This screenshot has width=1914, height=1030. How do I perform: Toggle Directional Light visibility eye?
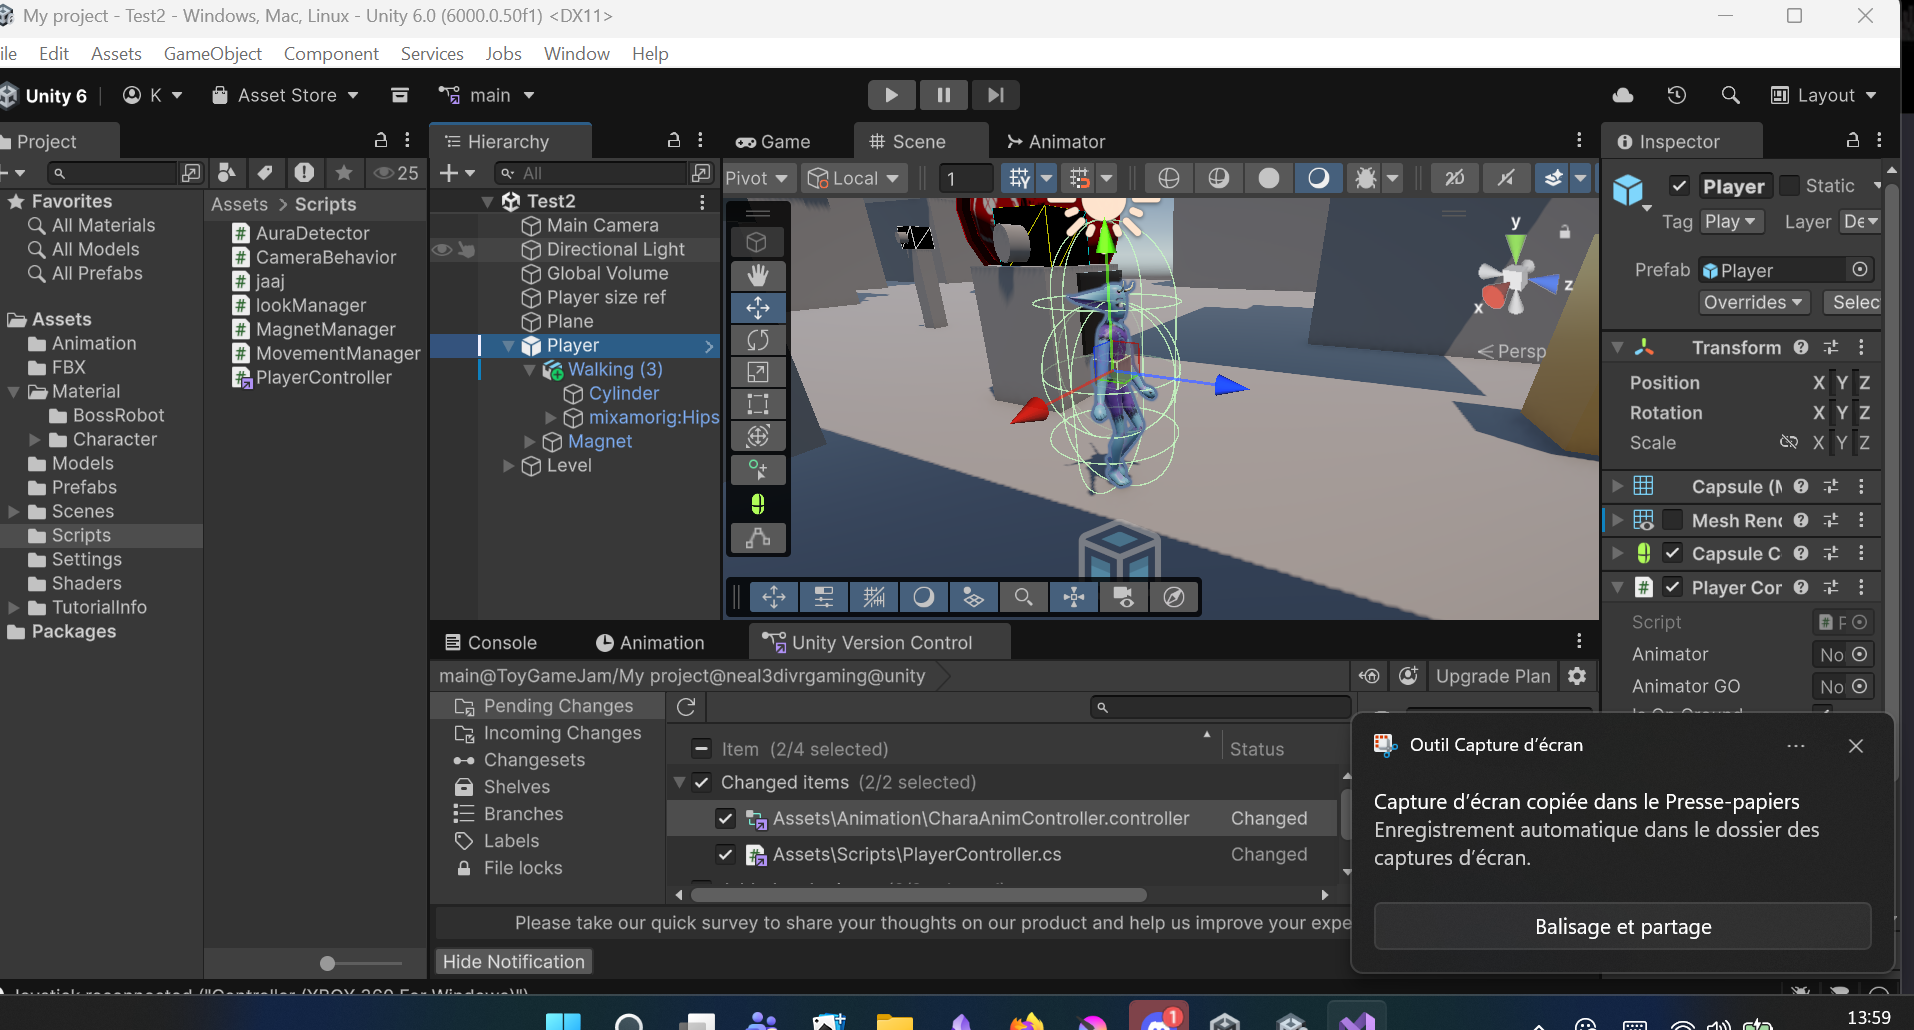click(x=441, y=249)
